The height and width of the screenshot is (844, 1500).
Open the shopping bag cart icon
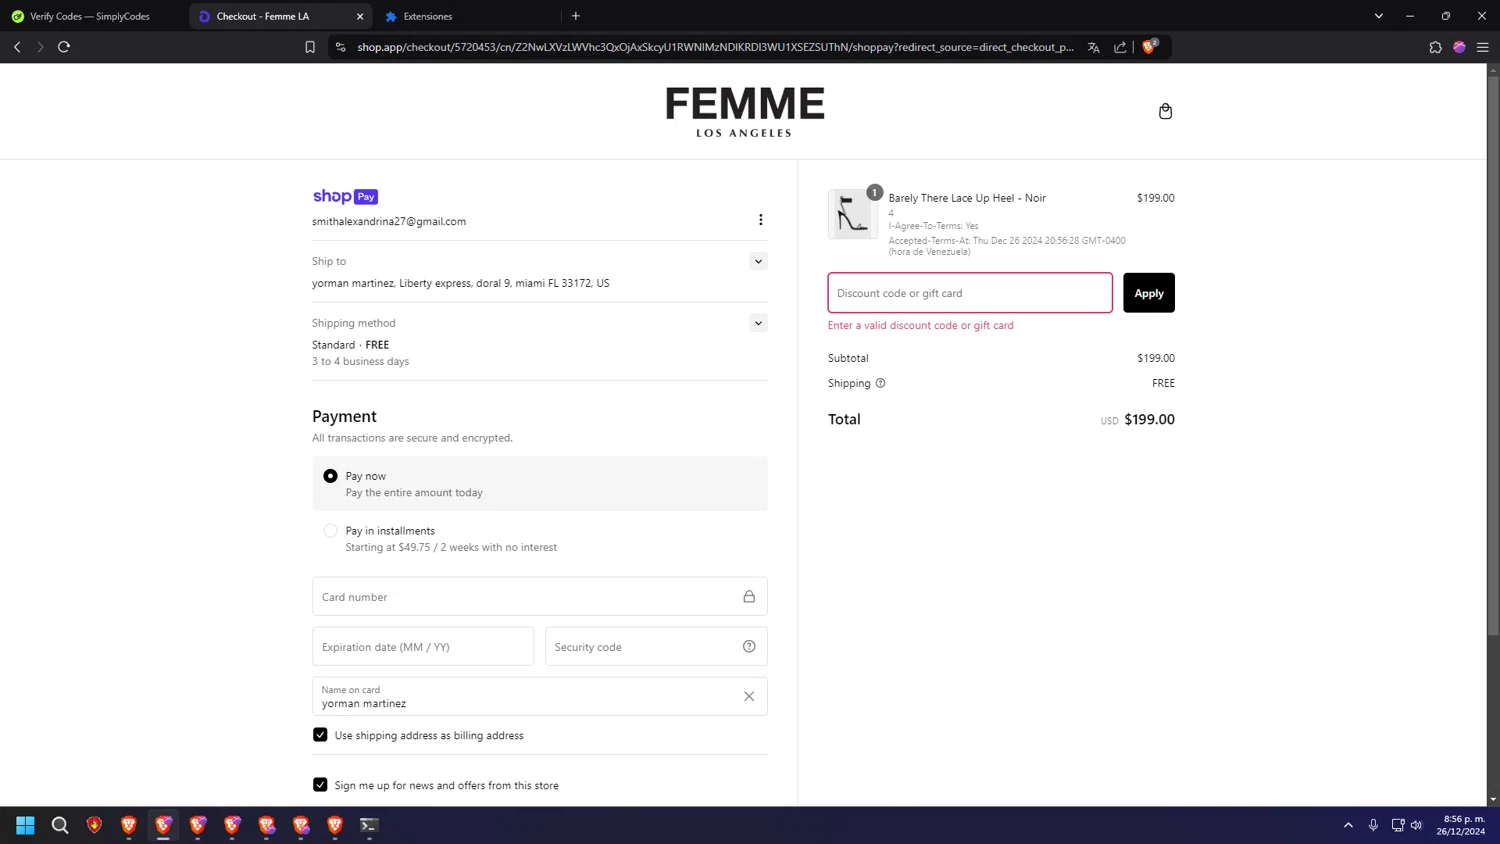coord(1165,111)
